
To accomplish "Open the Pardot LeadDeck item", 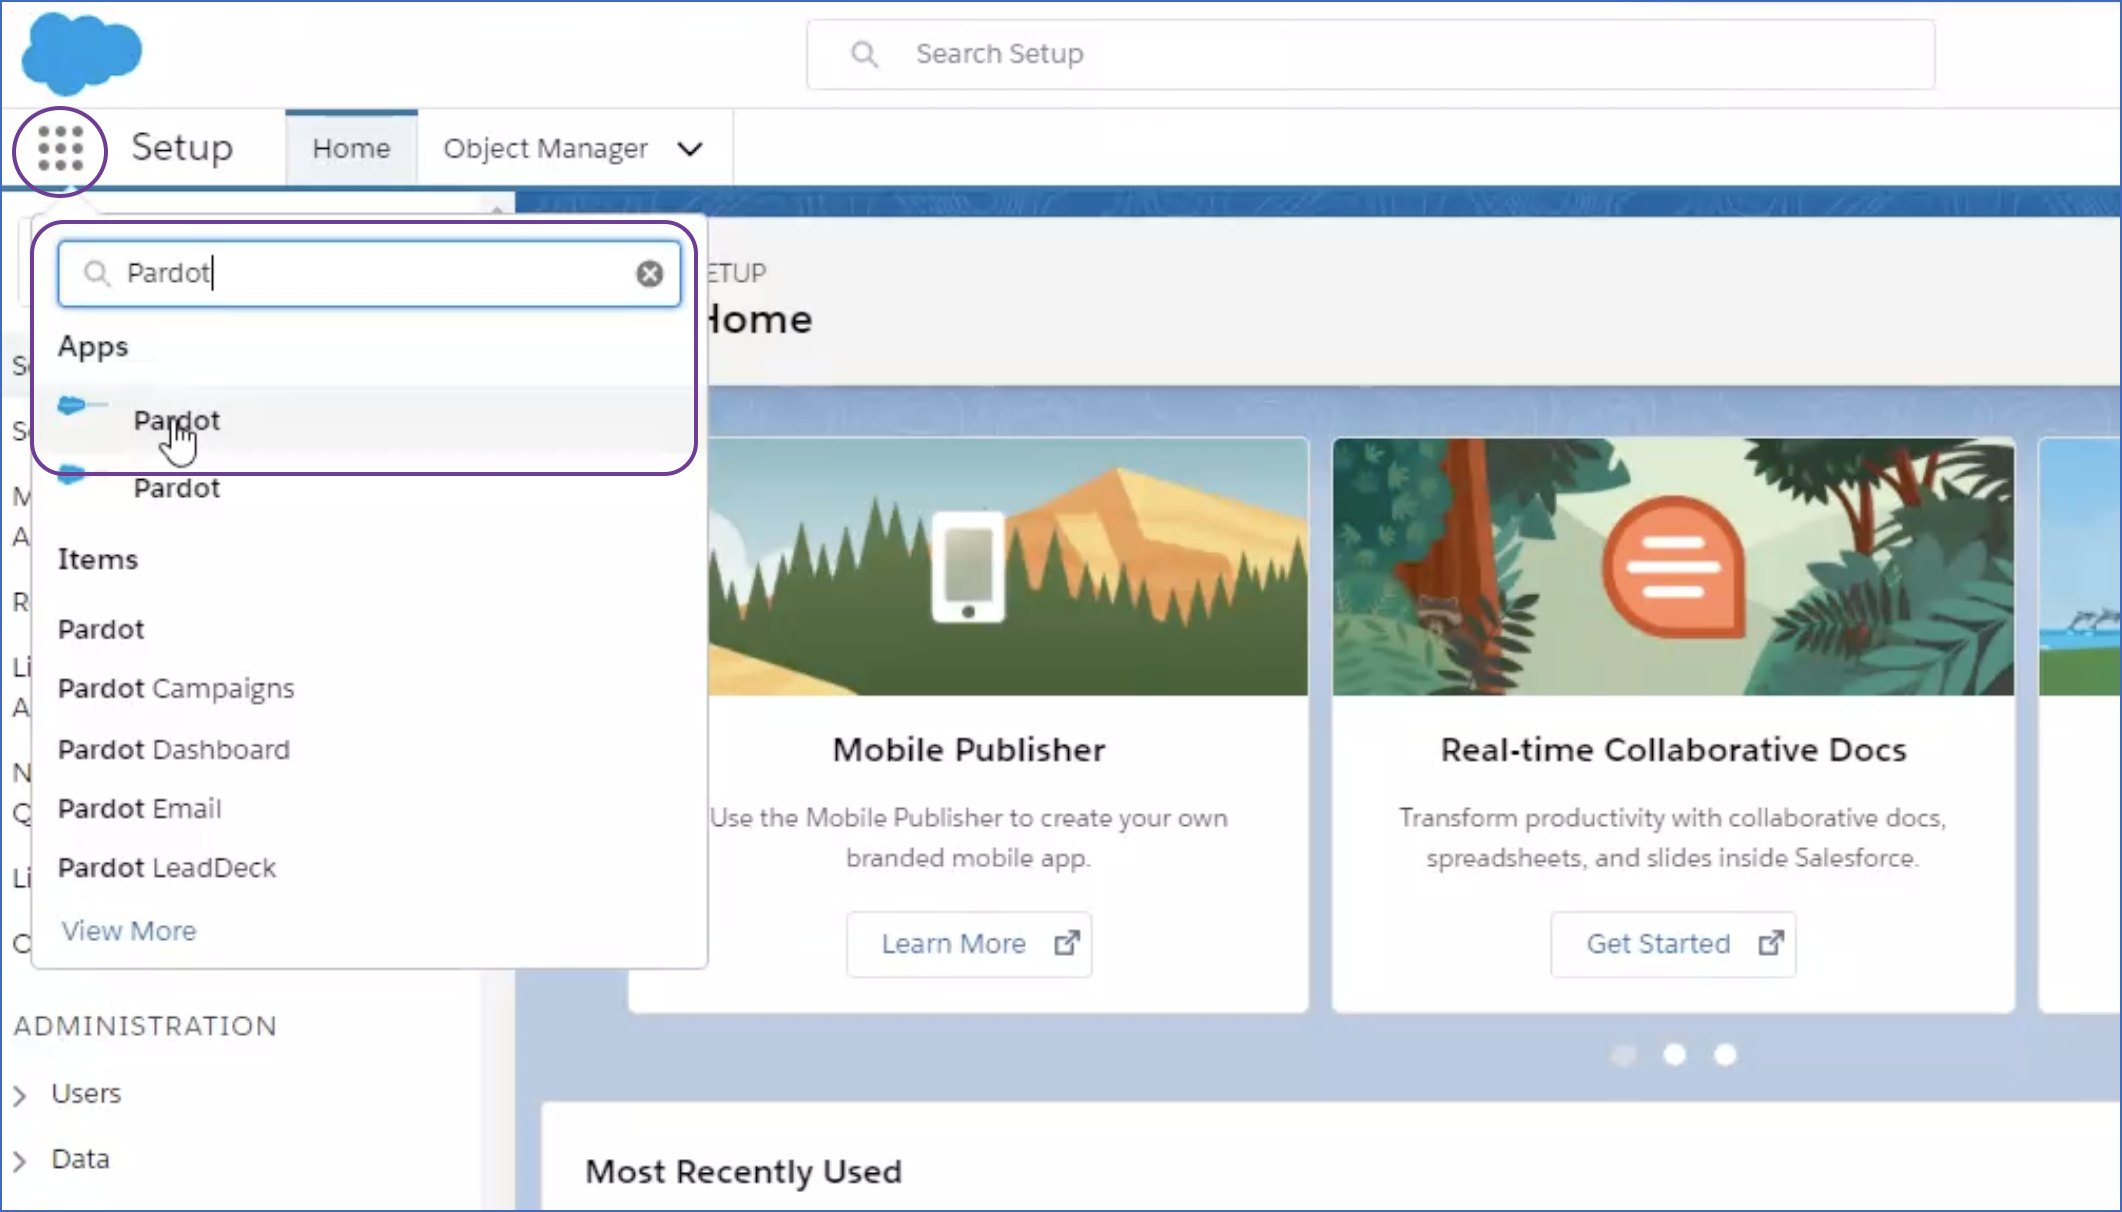I will (x=167, y=867).
